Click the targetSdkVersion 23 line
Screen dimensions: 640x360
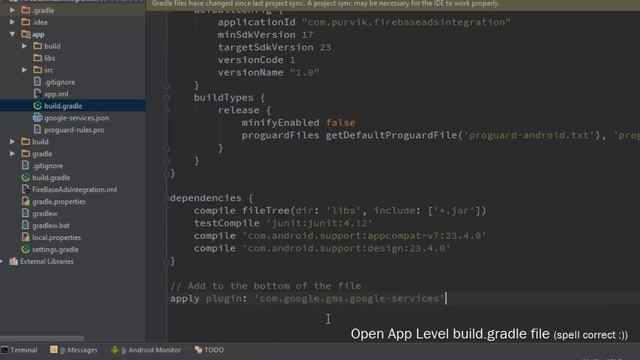274,47
